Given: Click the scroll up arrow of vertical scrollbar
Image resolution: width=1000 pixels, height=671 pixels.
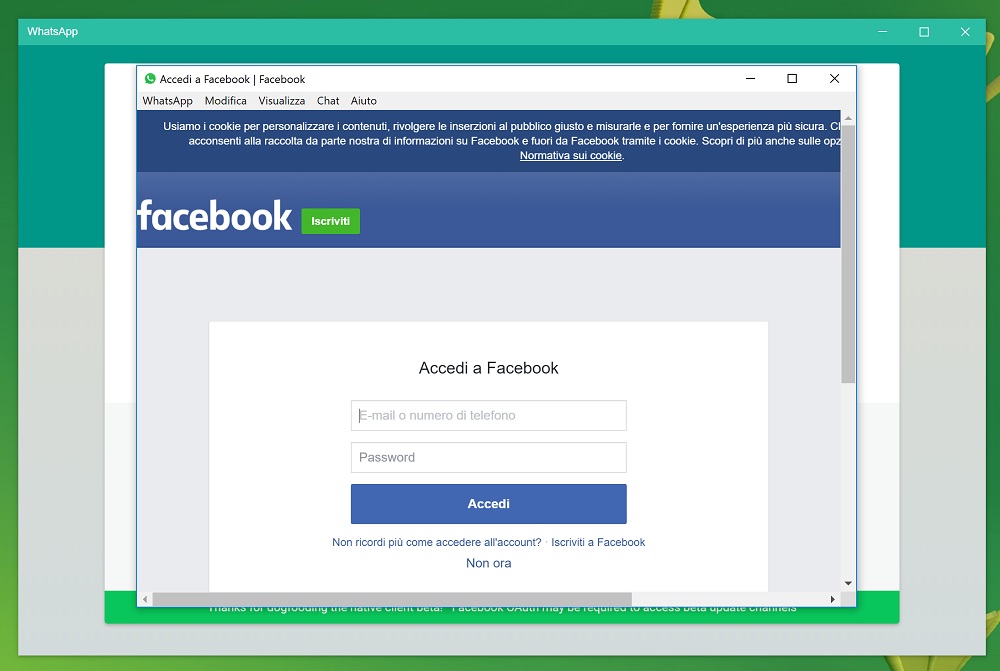Looking at the screenshot, I should click(848, 118).
